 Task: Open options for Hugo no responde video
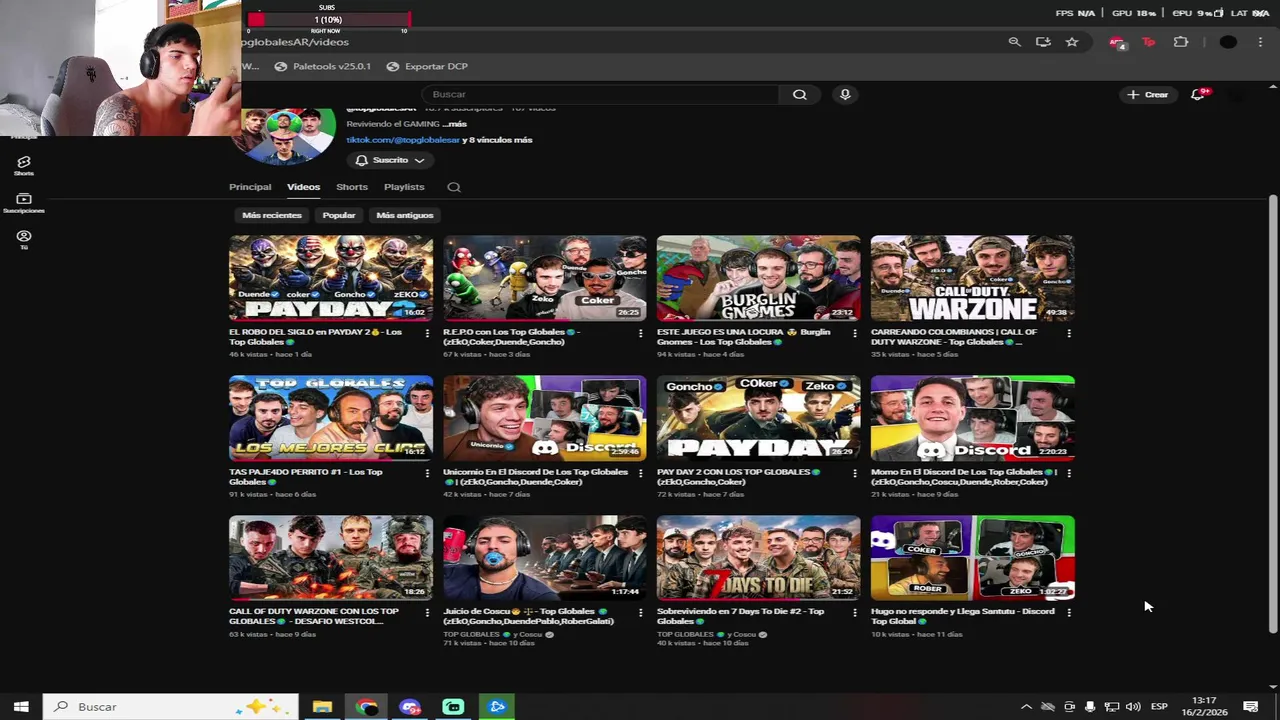pyautogui.click(x=1068, y=613)
